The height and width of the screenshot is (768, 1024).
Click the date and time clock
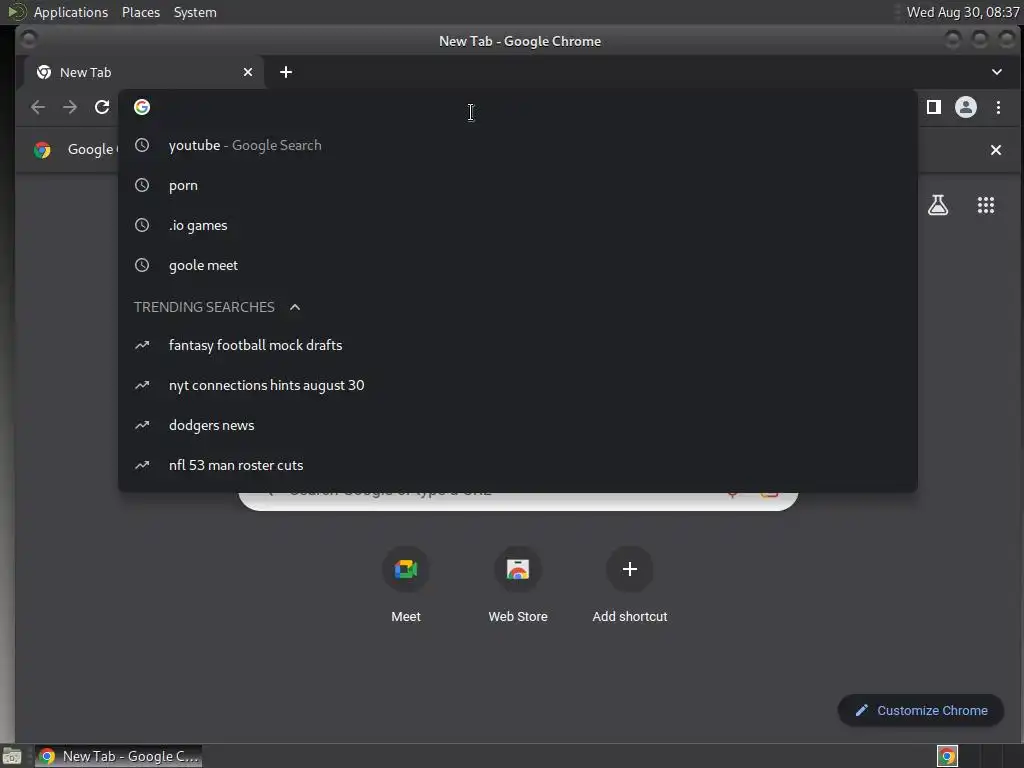point(963,12)
